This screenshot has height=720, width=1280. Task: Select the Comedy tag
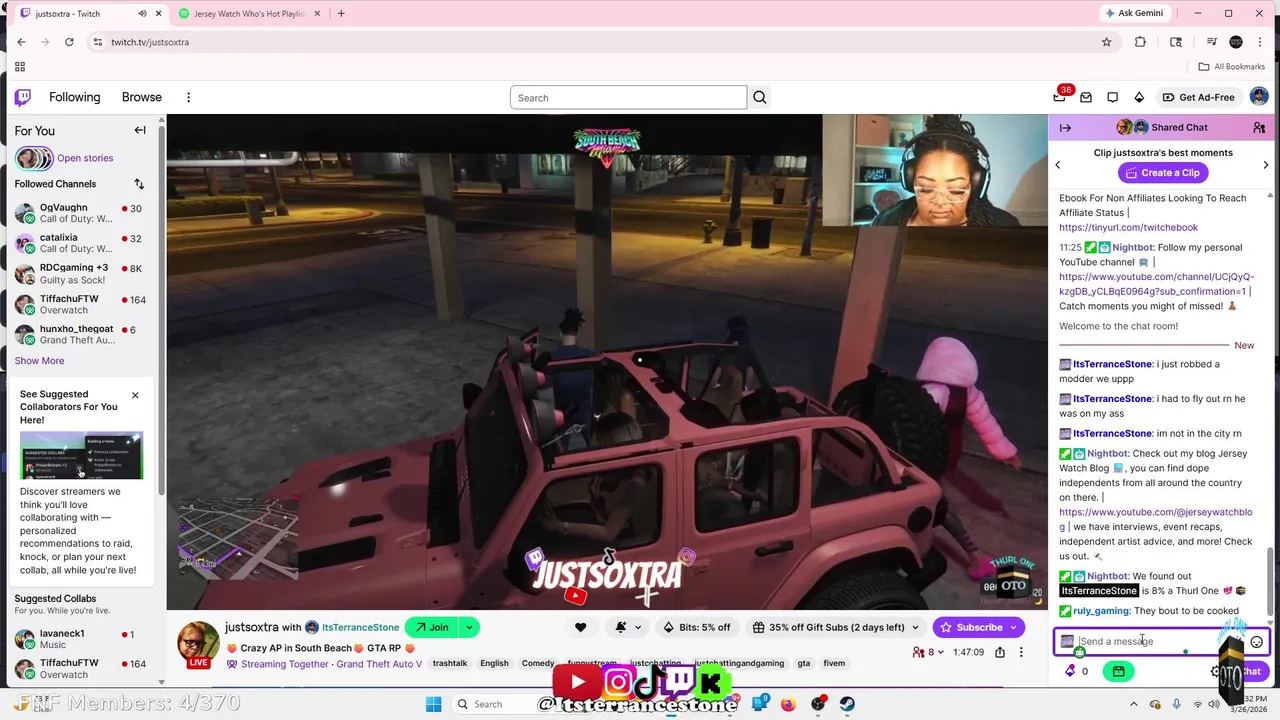[538, 663]
